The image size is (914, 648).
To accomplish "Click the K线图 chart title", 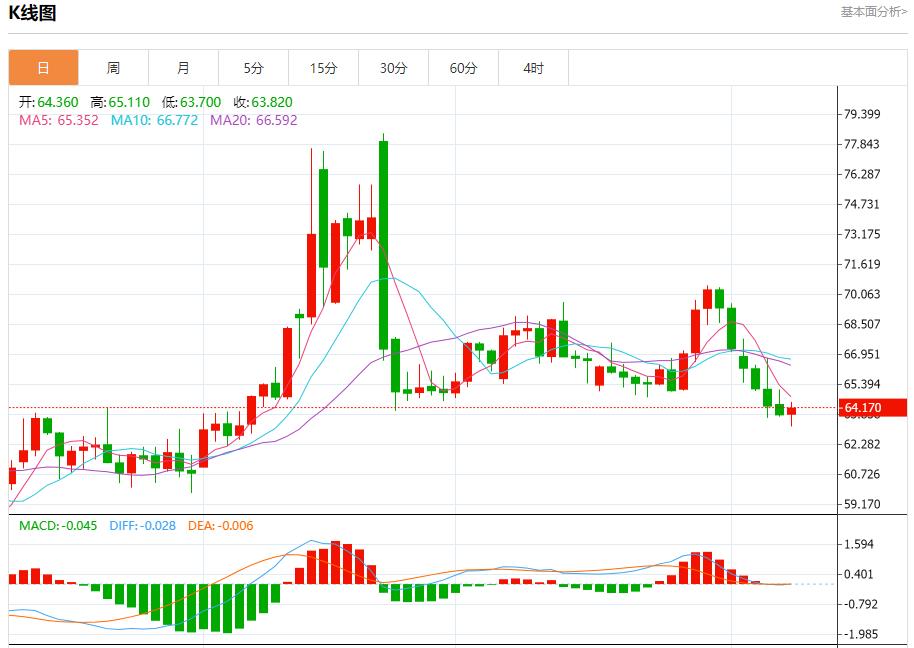I will (34, 14).
